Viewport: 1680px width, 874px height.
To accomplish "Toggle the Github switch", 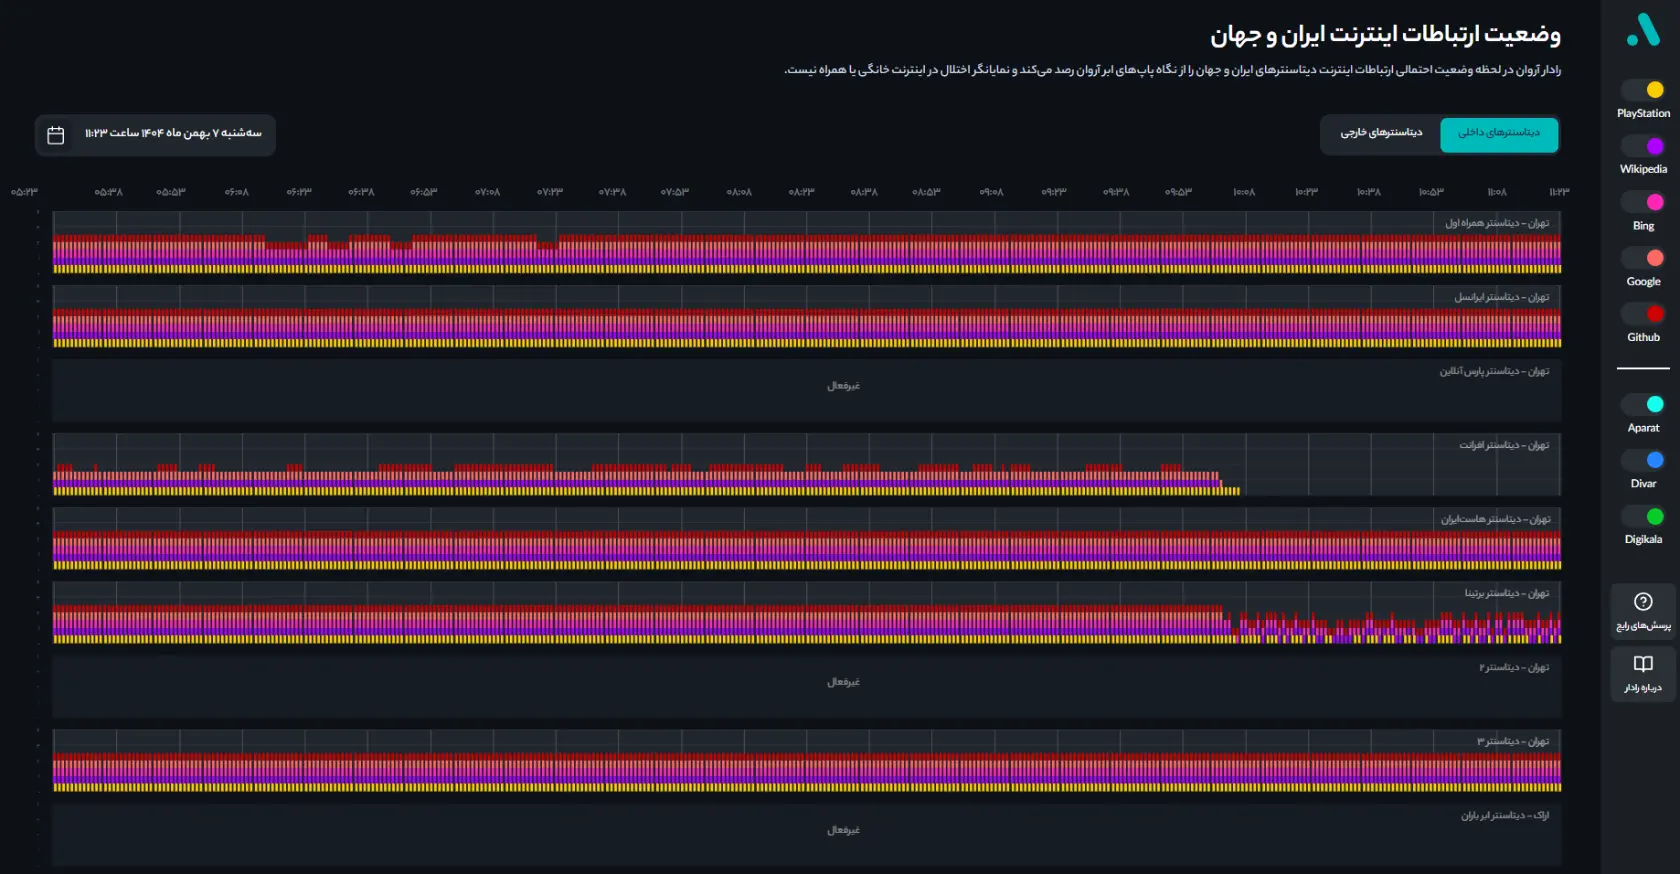I will click(x=1643, y=314).
